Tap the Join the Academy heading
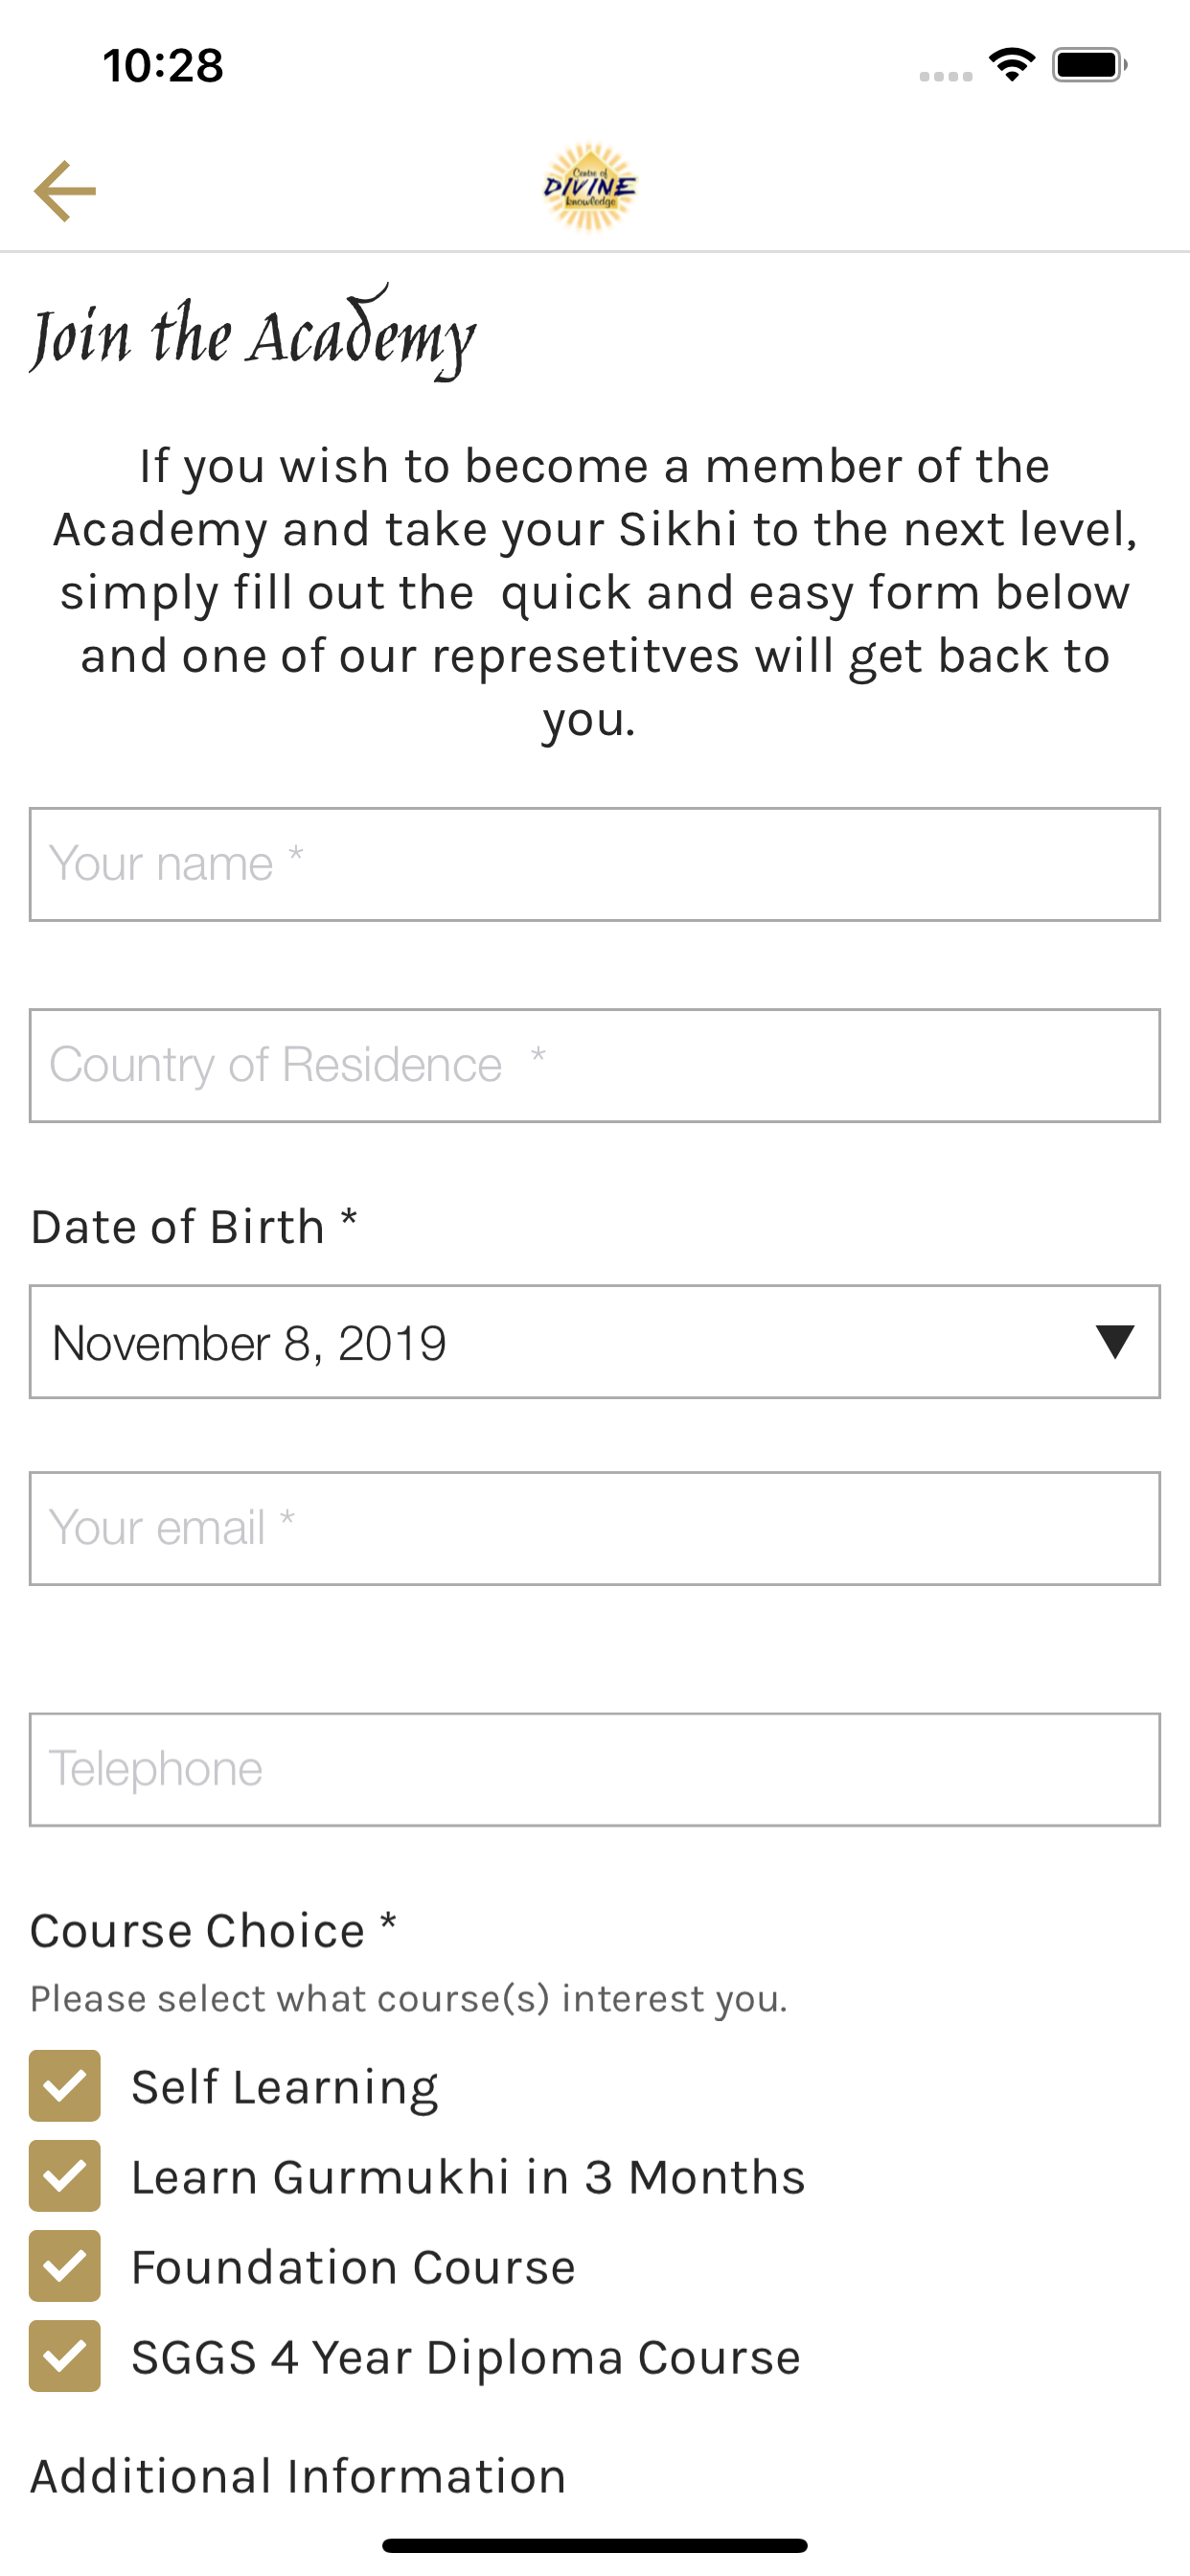The image size is (1190, 2576). click(x=253, y=333)
